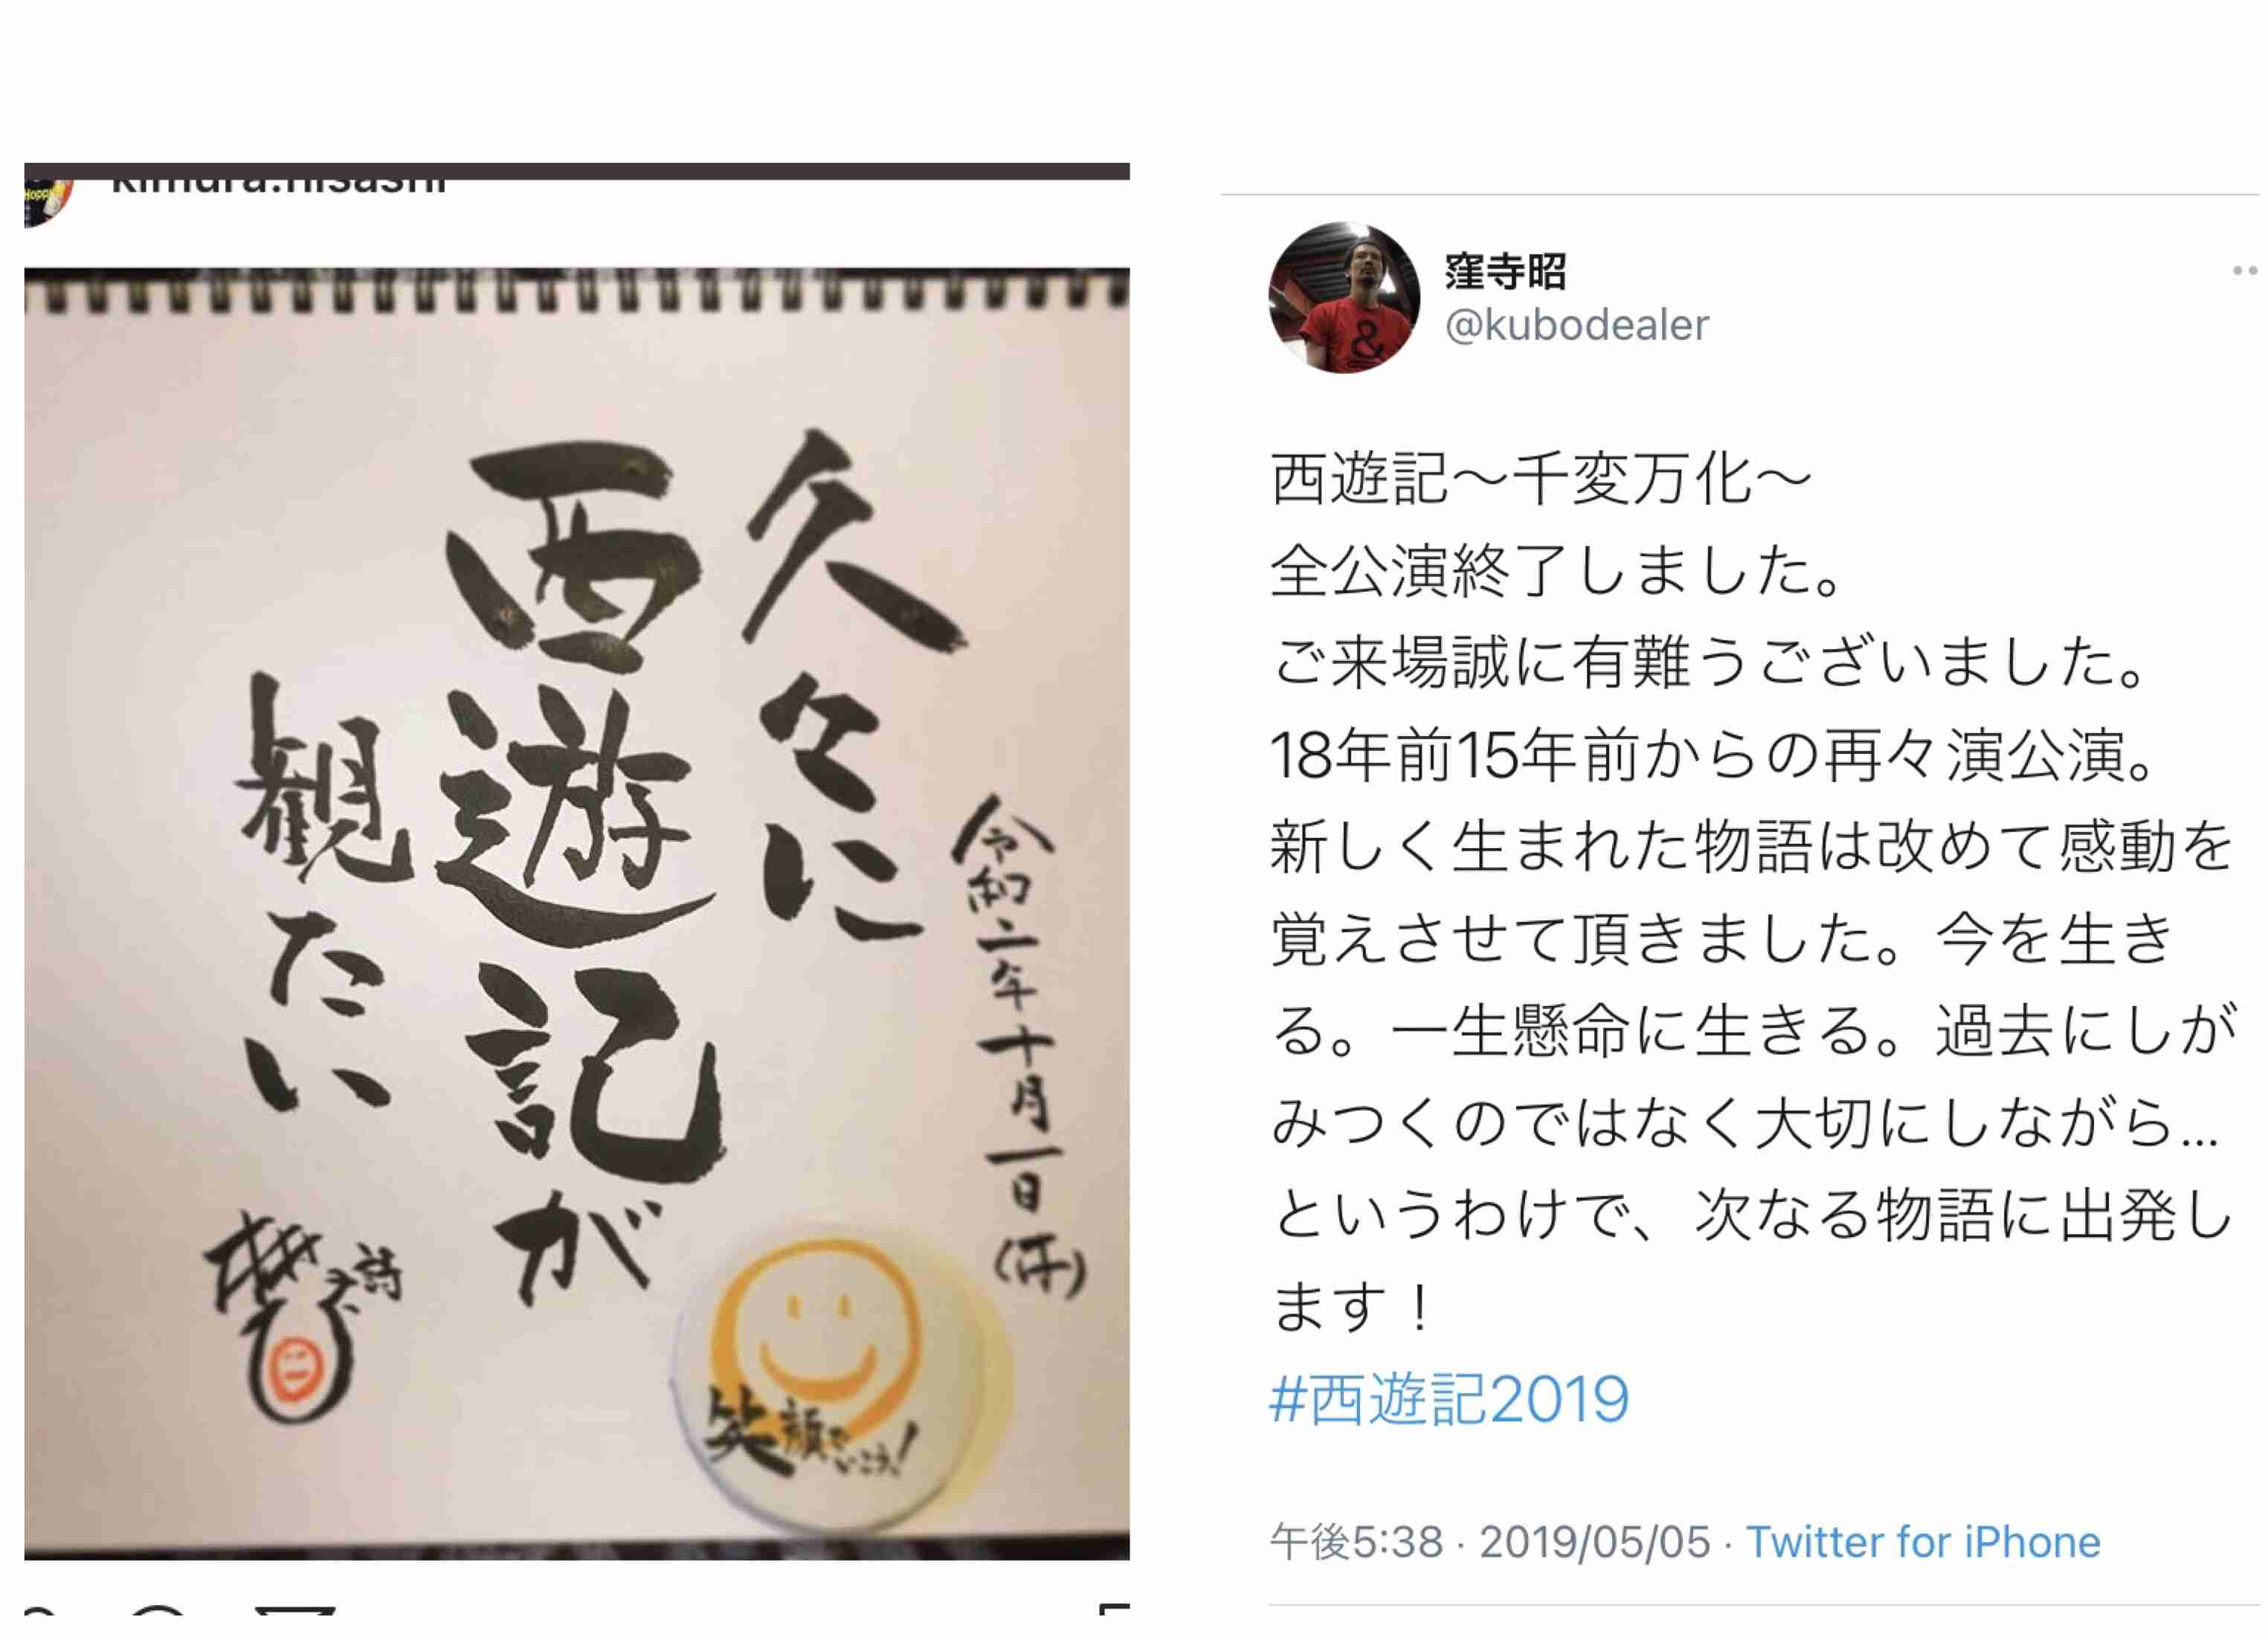Open 窪寺昭's round profile avatar
Image resolution: width=2268 pixels, height=1640 pixels.
(x=1344, y=297)
